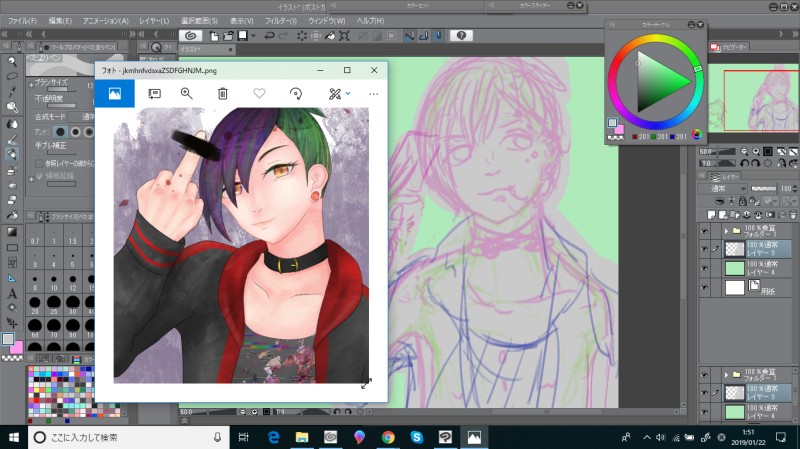Enable 参照レイヤーの線から checkbox
Screen dimensions: 800x449
(x=39, y=163)
